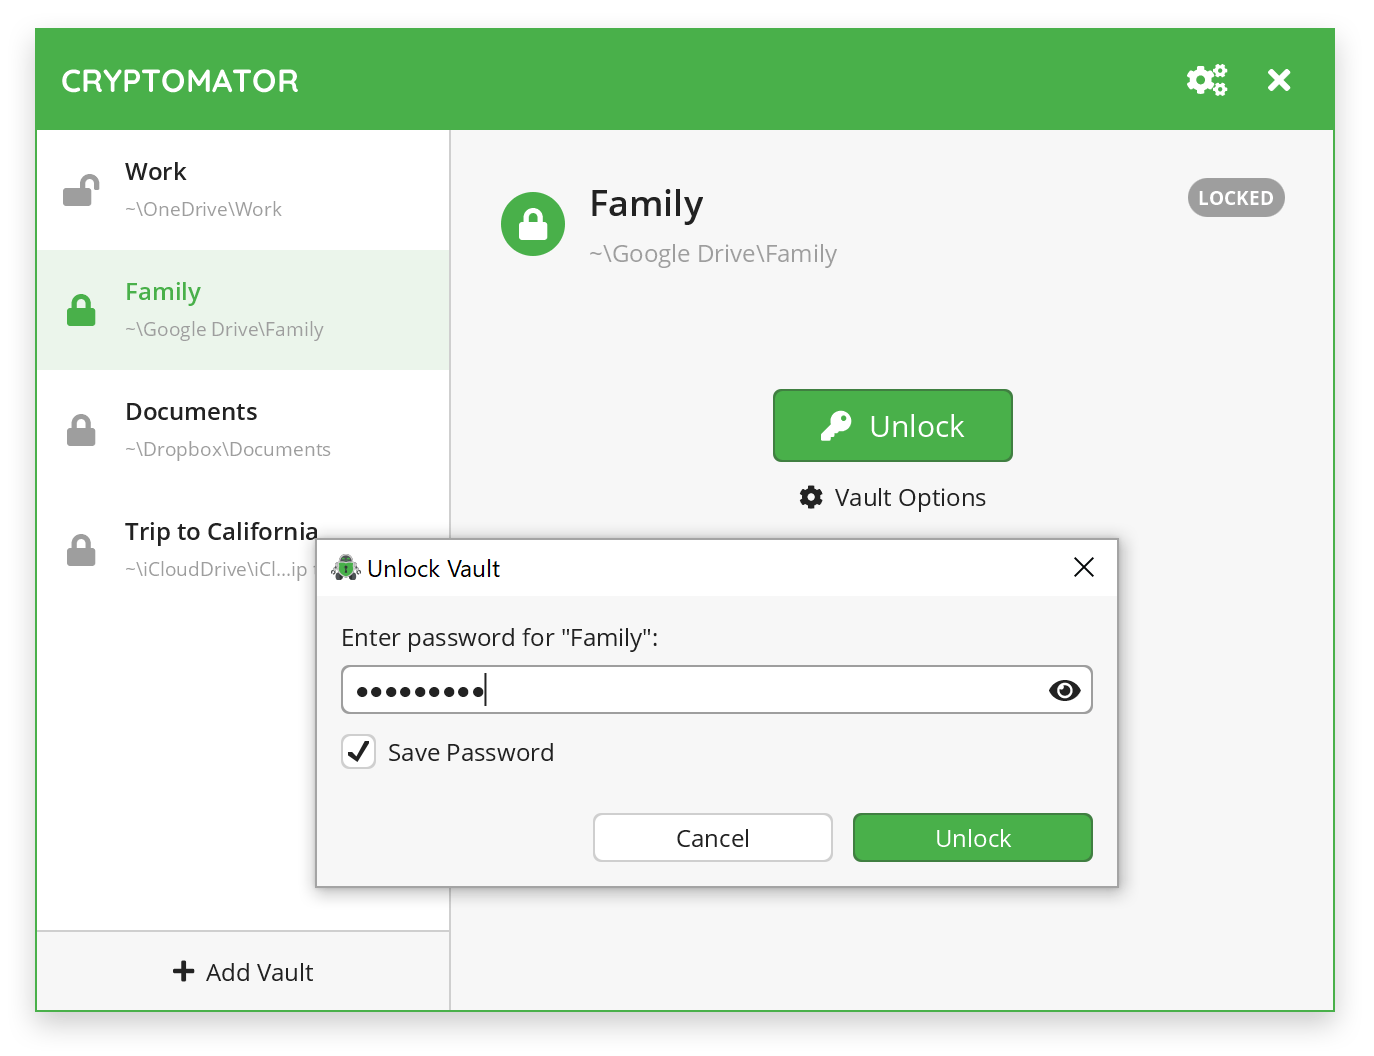Click lock icon beside Trip to California
The image size is (1374, 1056).
click(81, 550)
